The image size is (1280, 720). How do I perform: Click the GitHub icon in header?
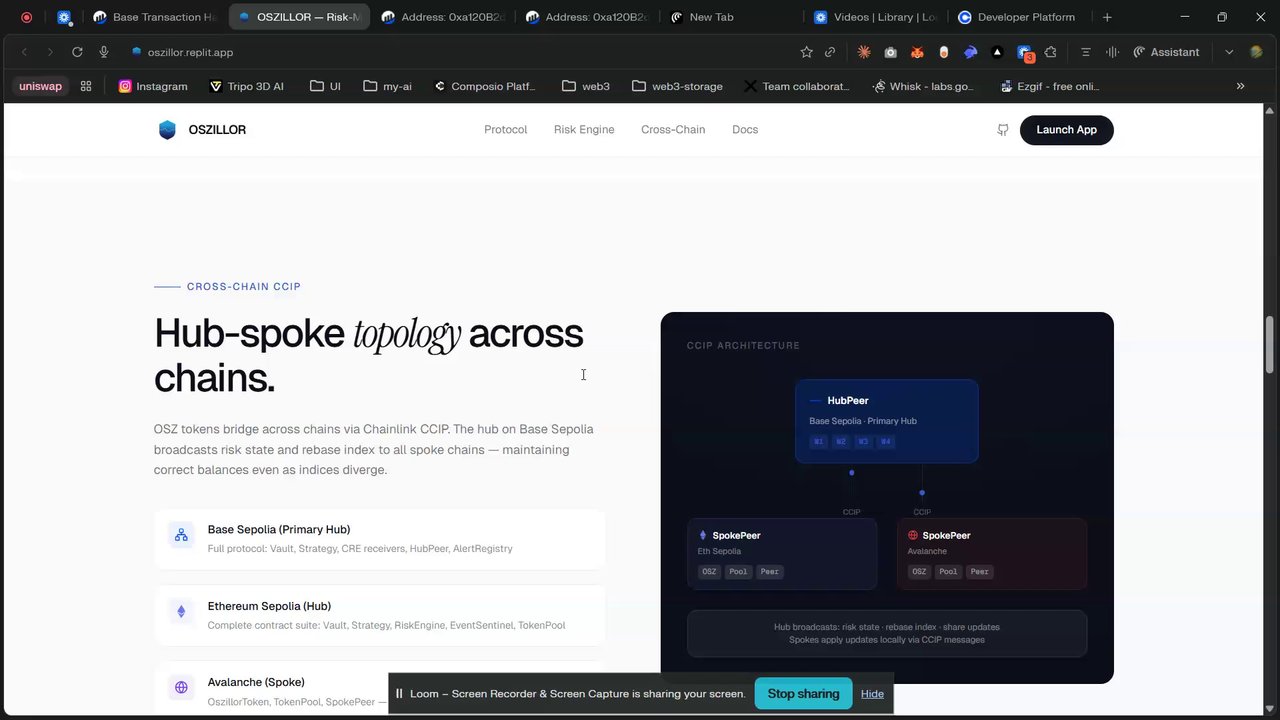(x=1002, y=130)
